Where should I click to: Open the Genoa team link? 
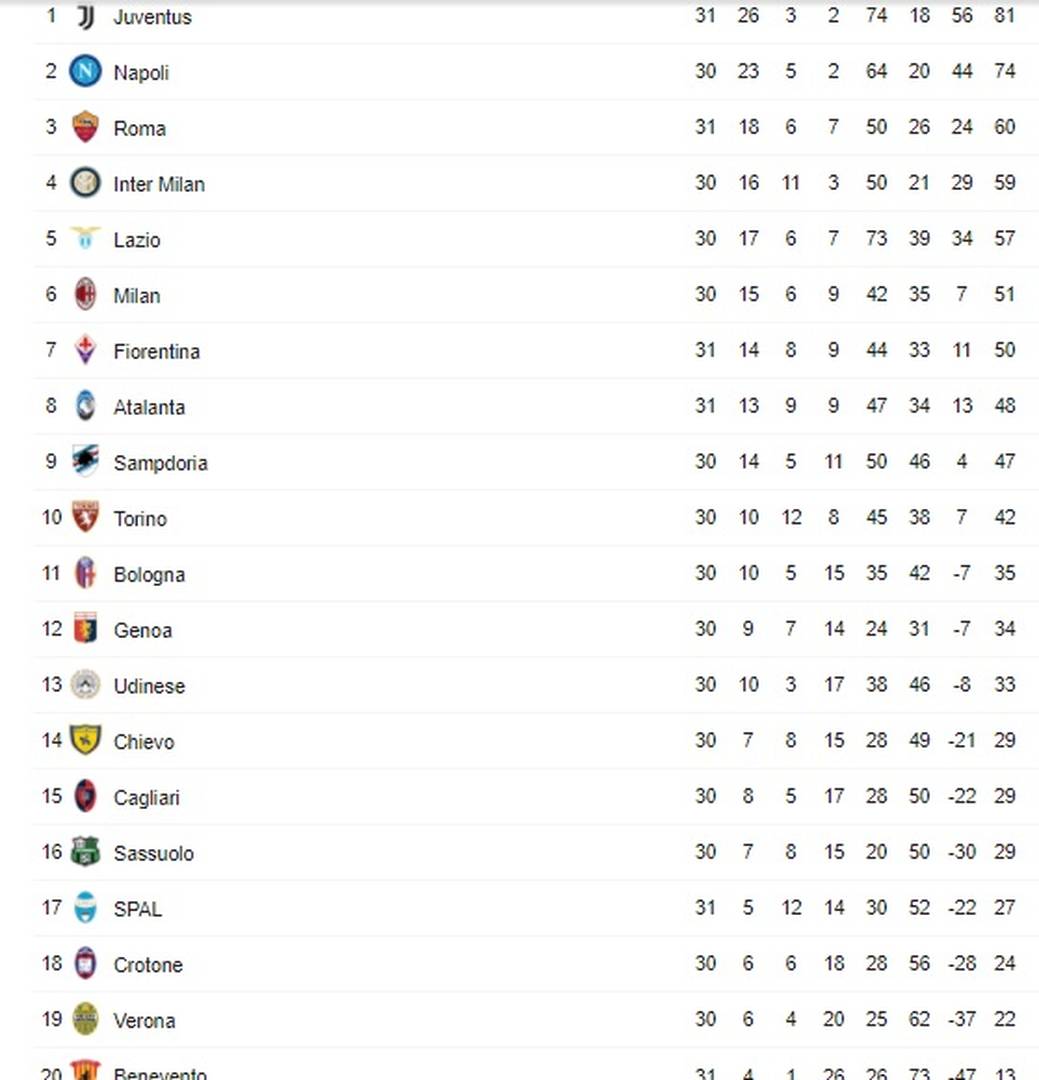142,631
